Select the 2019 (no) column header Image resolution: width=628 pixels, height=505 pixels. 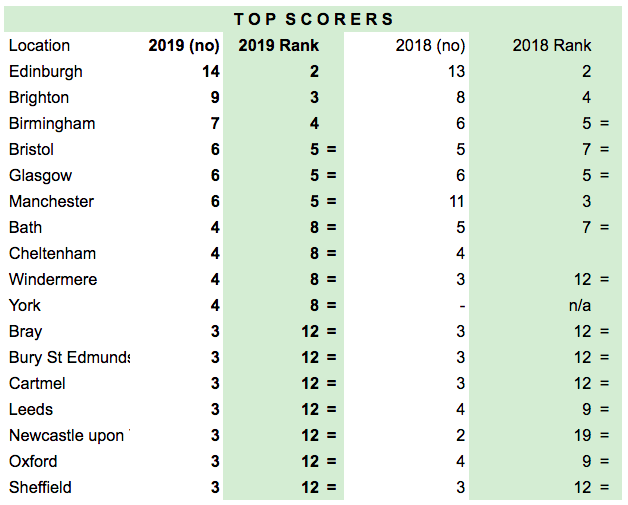[183, 45]
